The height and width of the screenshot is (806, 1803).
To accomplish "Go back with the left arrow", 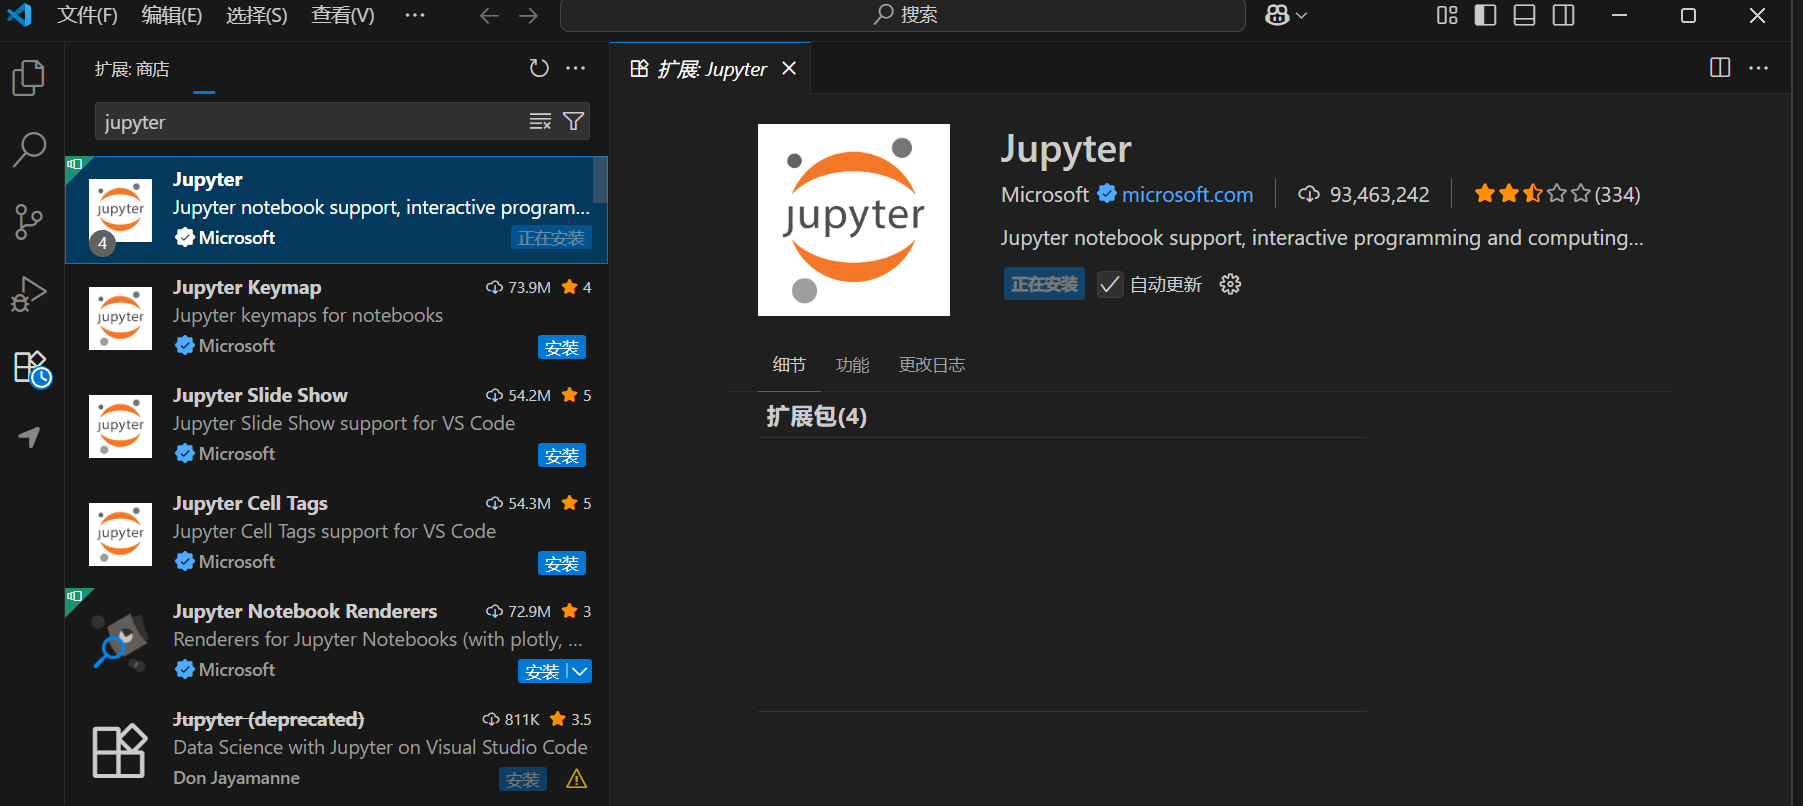I will point(489,15).
